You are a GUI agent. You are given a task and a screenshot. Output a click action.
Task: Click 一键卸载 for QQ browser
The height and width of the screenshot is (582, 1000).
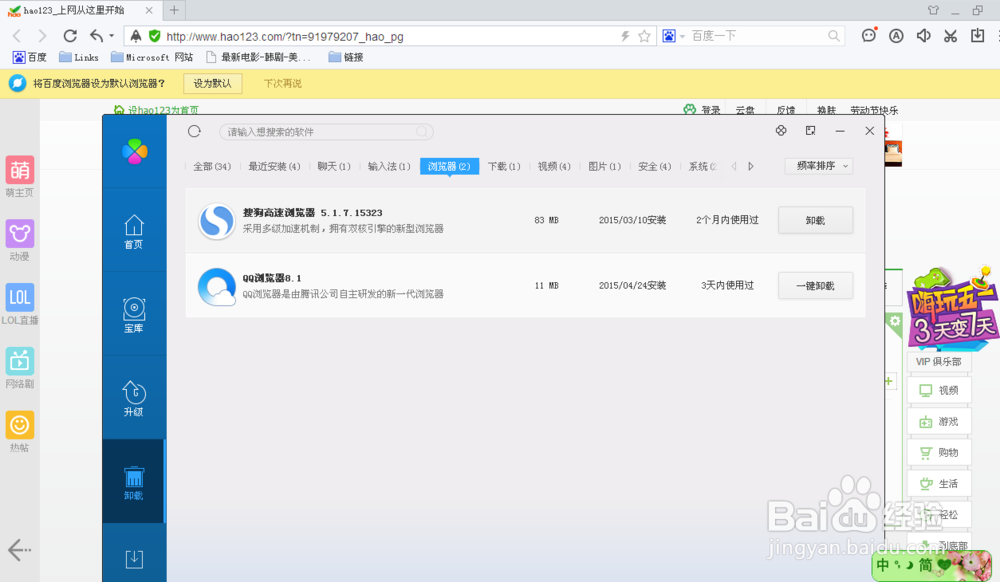815,286
